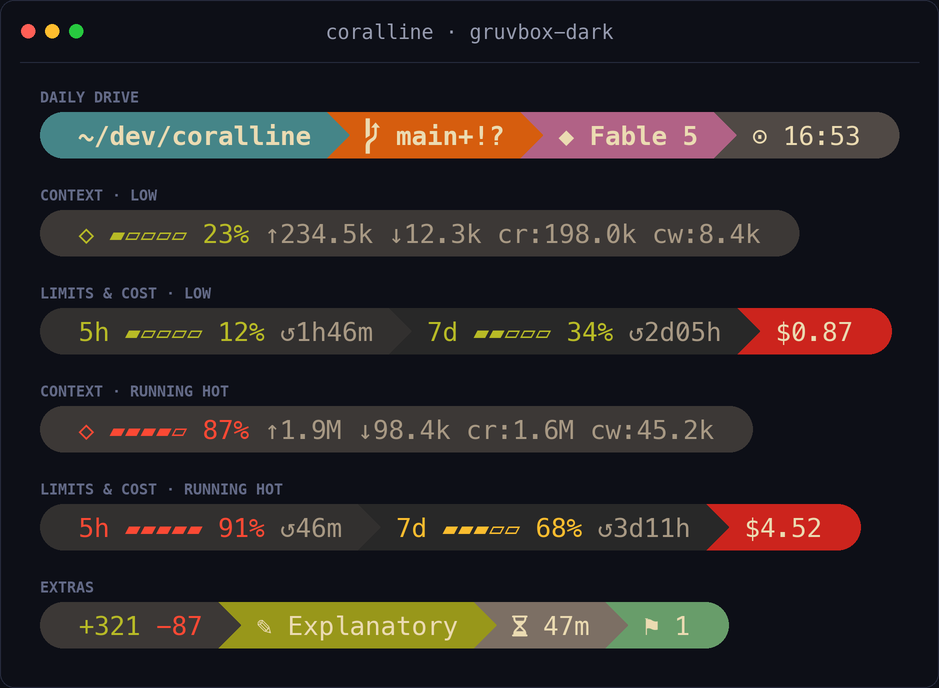This screenshot has width=939, height=688.
Task: Click the clock icon before 16:53
Action: pyautogui.click(x=759, y=137)
